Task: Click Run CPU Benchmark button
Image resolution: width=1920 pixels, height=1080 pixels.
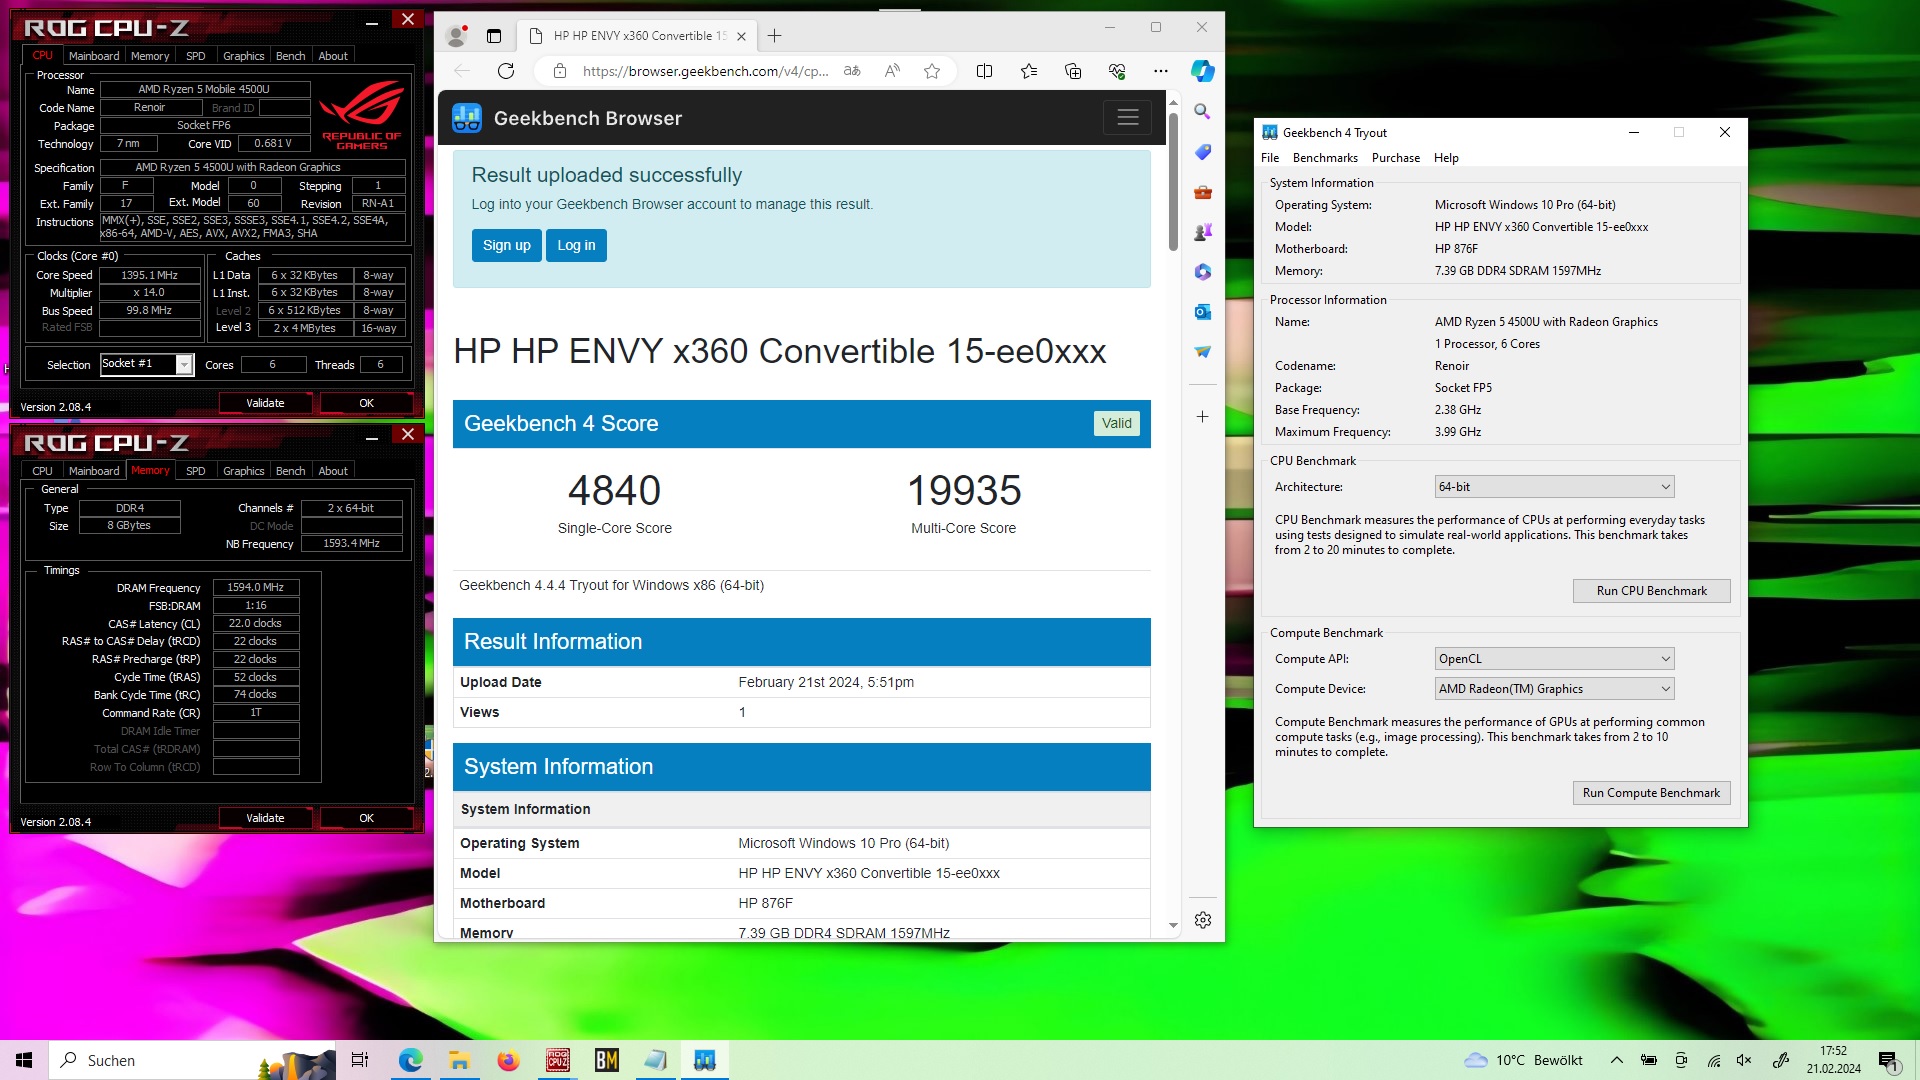Action: tap(1652, 591)
